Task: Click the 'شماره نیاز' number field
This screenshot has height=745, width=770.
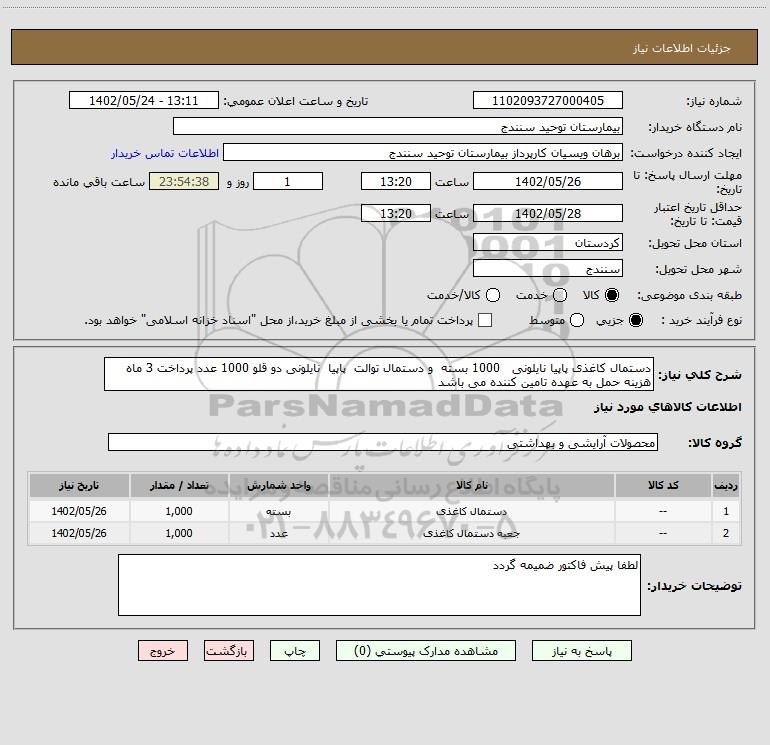Action: click(547, 101)
